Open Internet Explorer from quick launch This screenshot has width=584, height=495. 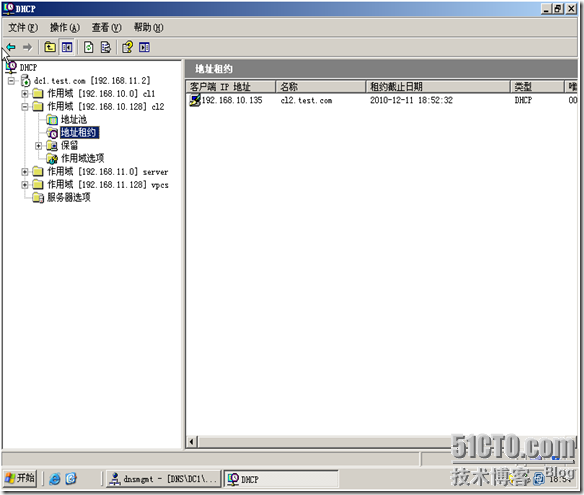tap(55, 479)
